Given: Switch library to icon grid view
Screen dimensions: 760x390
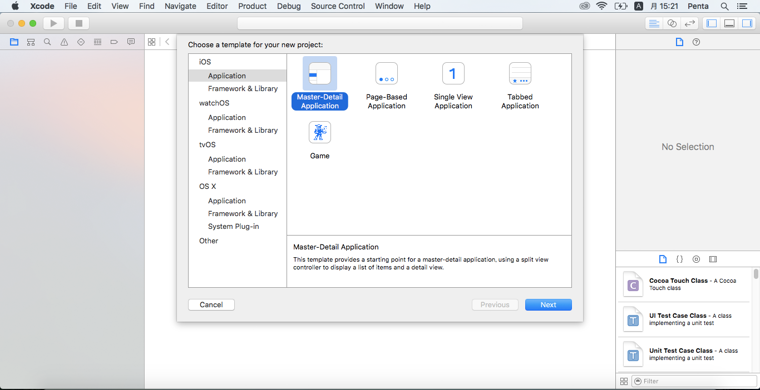Looking at the screenshot, I should [x=624, y=381].
